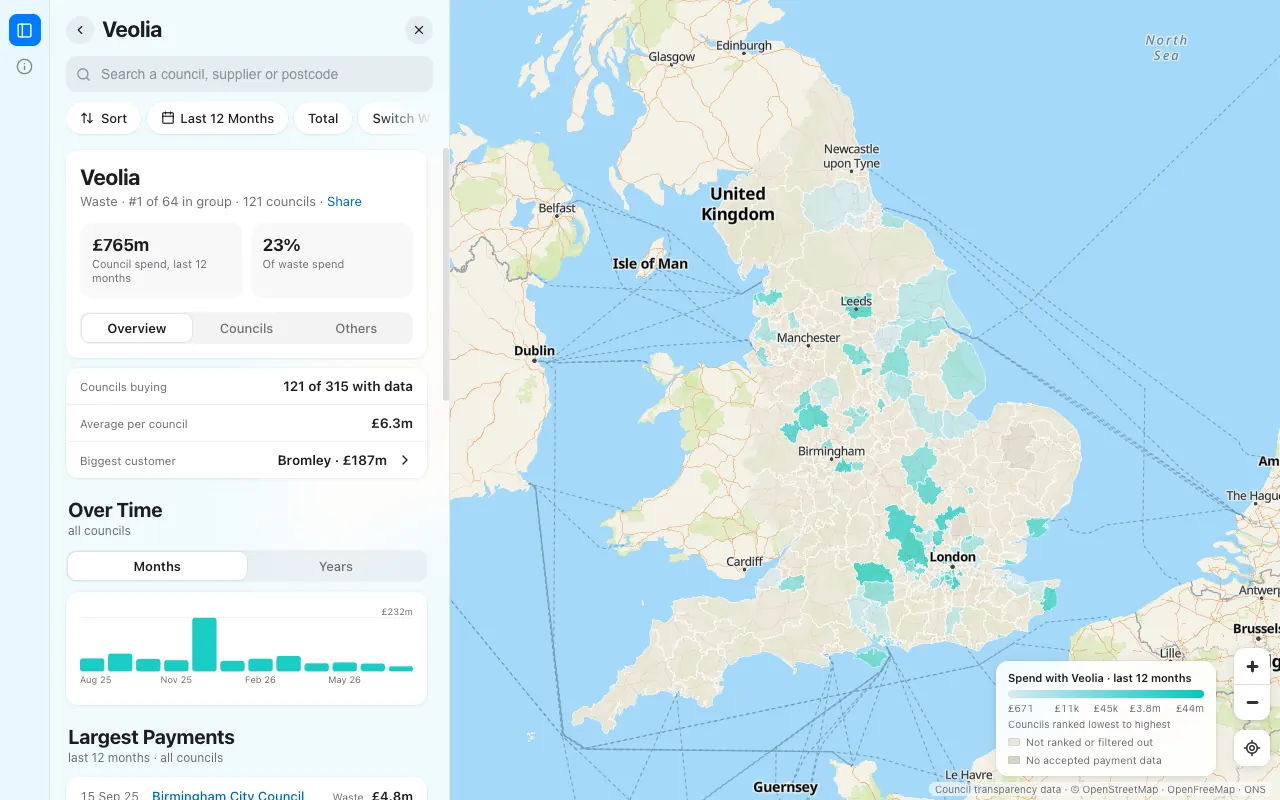Click the Leeds label on the map
1280x800 pixels.
[856, 301]
